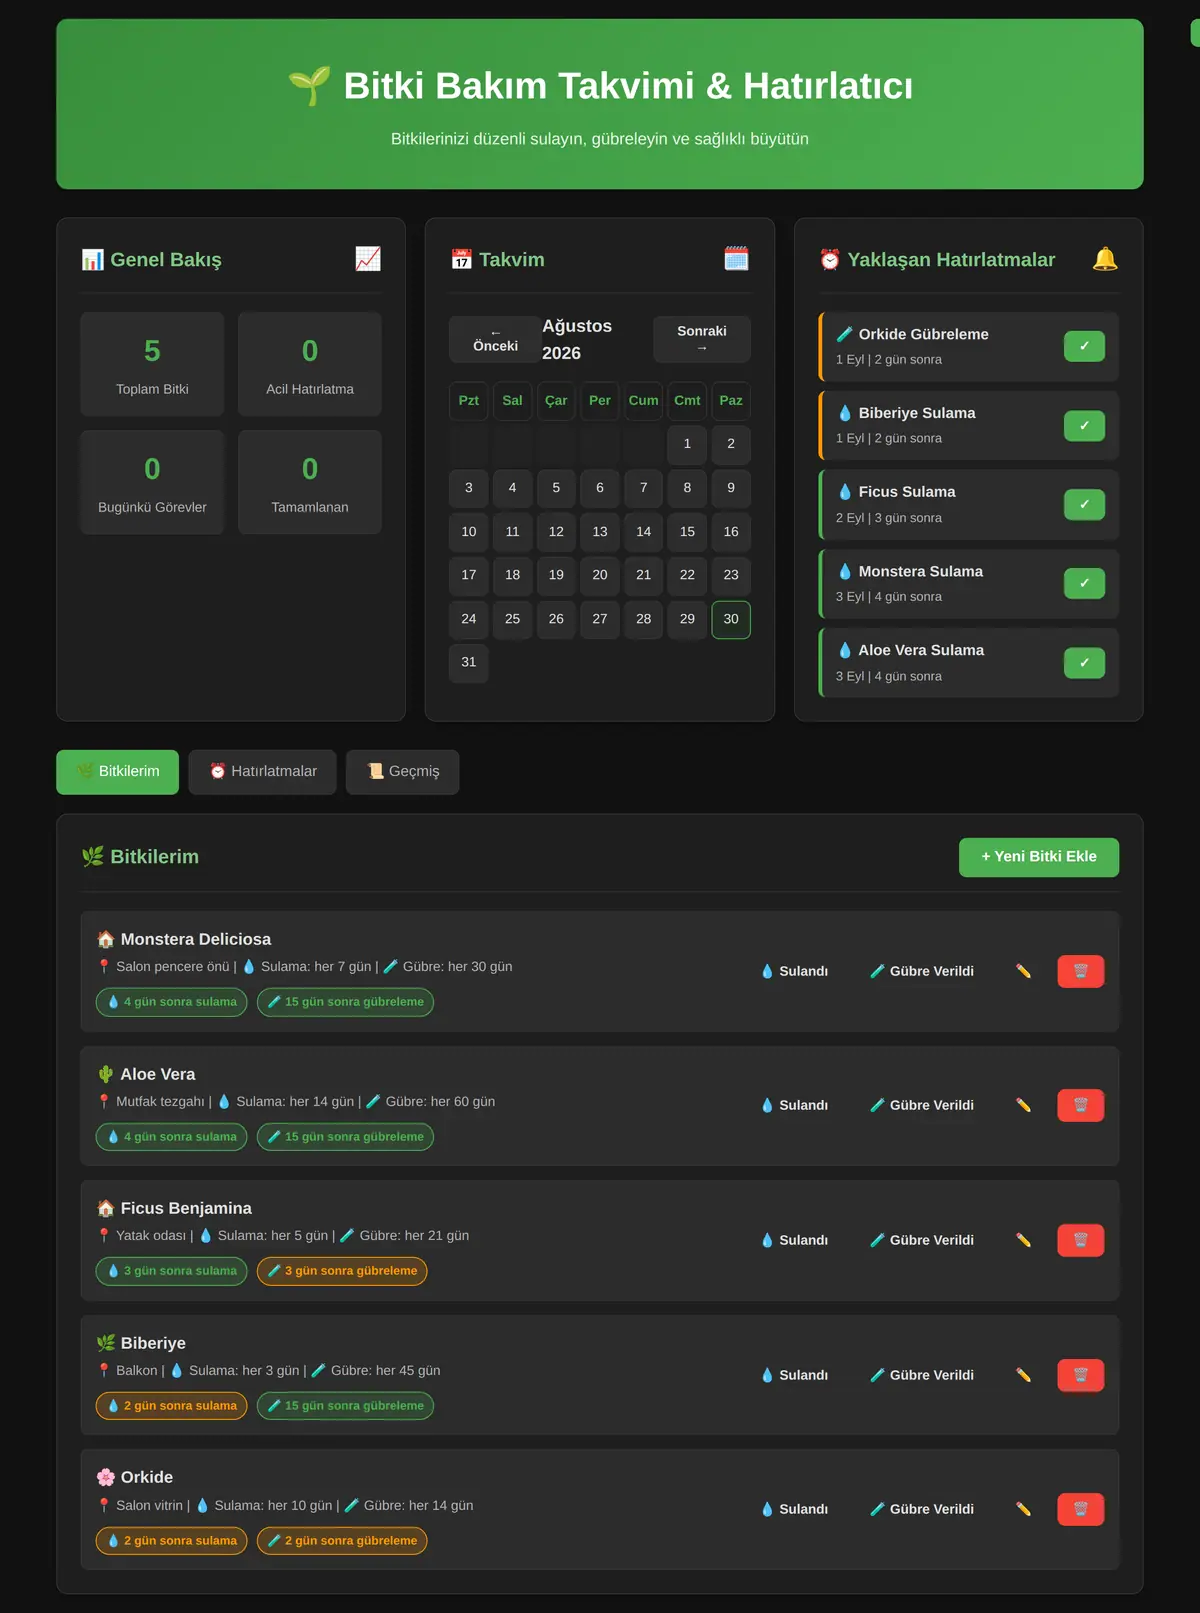Select day 7 in the calendar
This screenshot has height=1613, width=1200.
click(x=643, y=488)
